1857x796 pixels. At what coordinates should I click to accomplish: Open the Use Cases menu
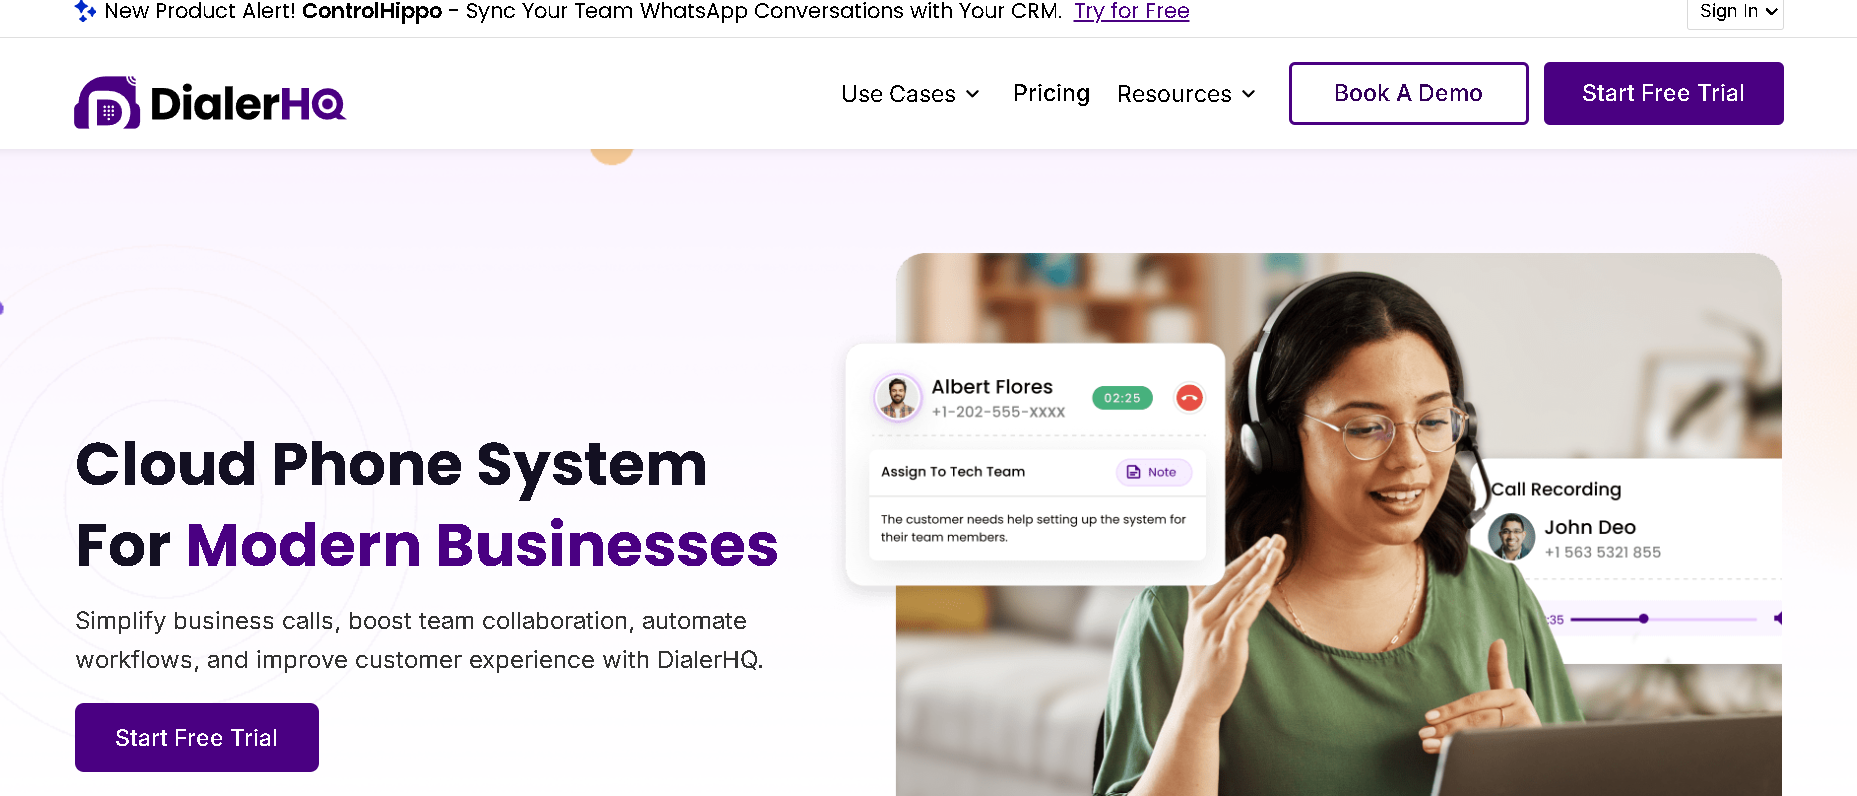(x=910, y=94)
